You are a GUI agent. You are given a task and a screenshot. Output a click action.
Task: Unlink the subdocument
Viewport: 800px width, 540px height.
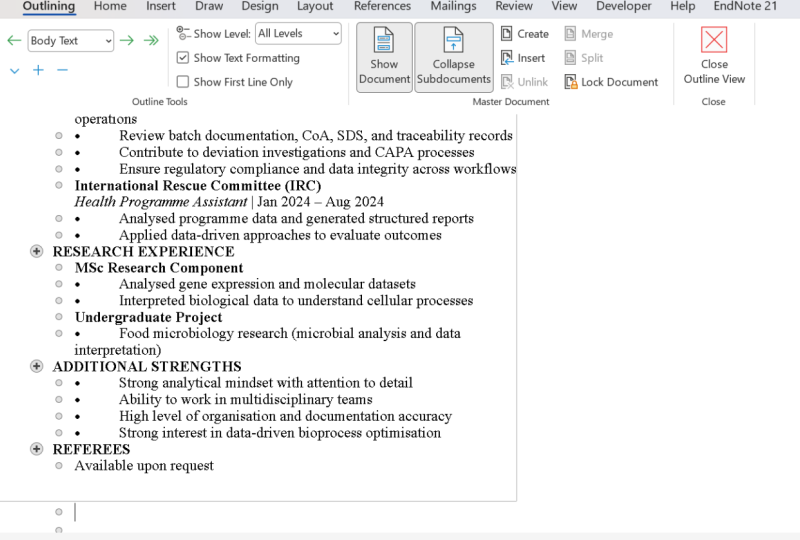pos(524,82)
